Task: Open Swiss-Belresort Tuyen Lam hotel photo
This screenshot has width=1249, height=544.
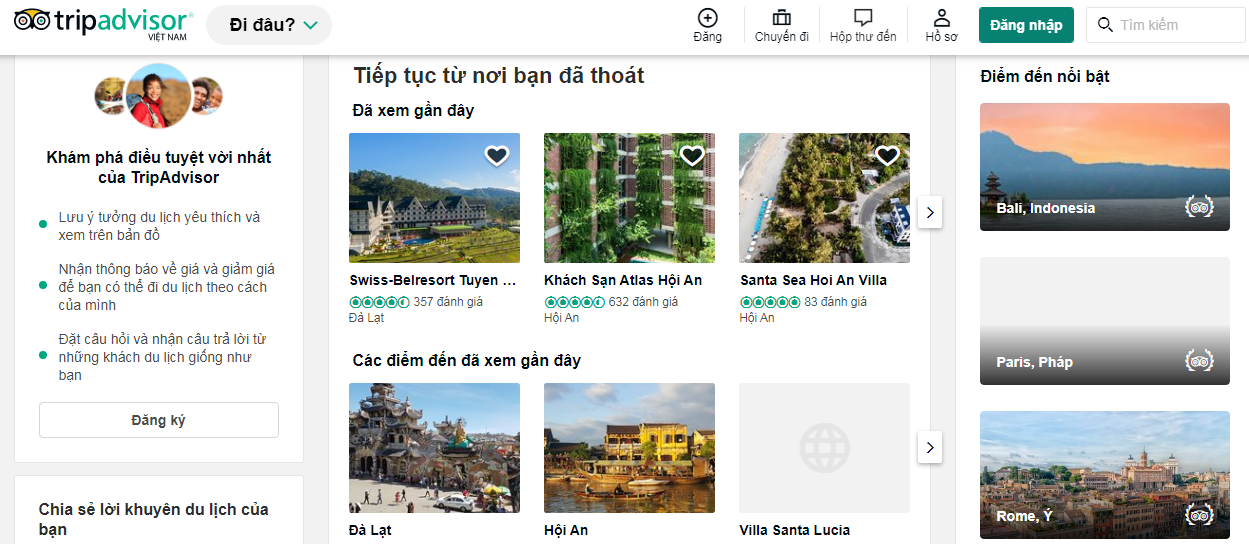Action: (434, 198)
